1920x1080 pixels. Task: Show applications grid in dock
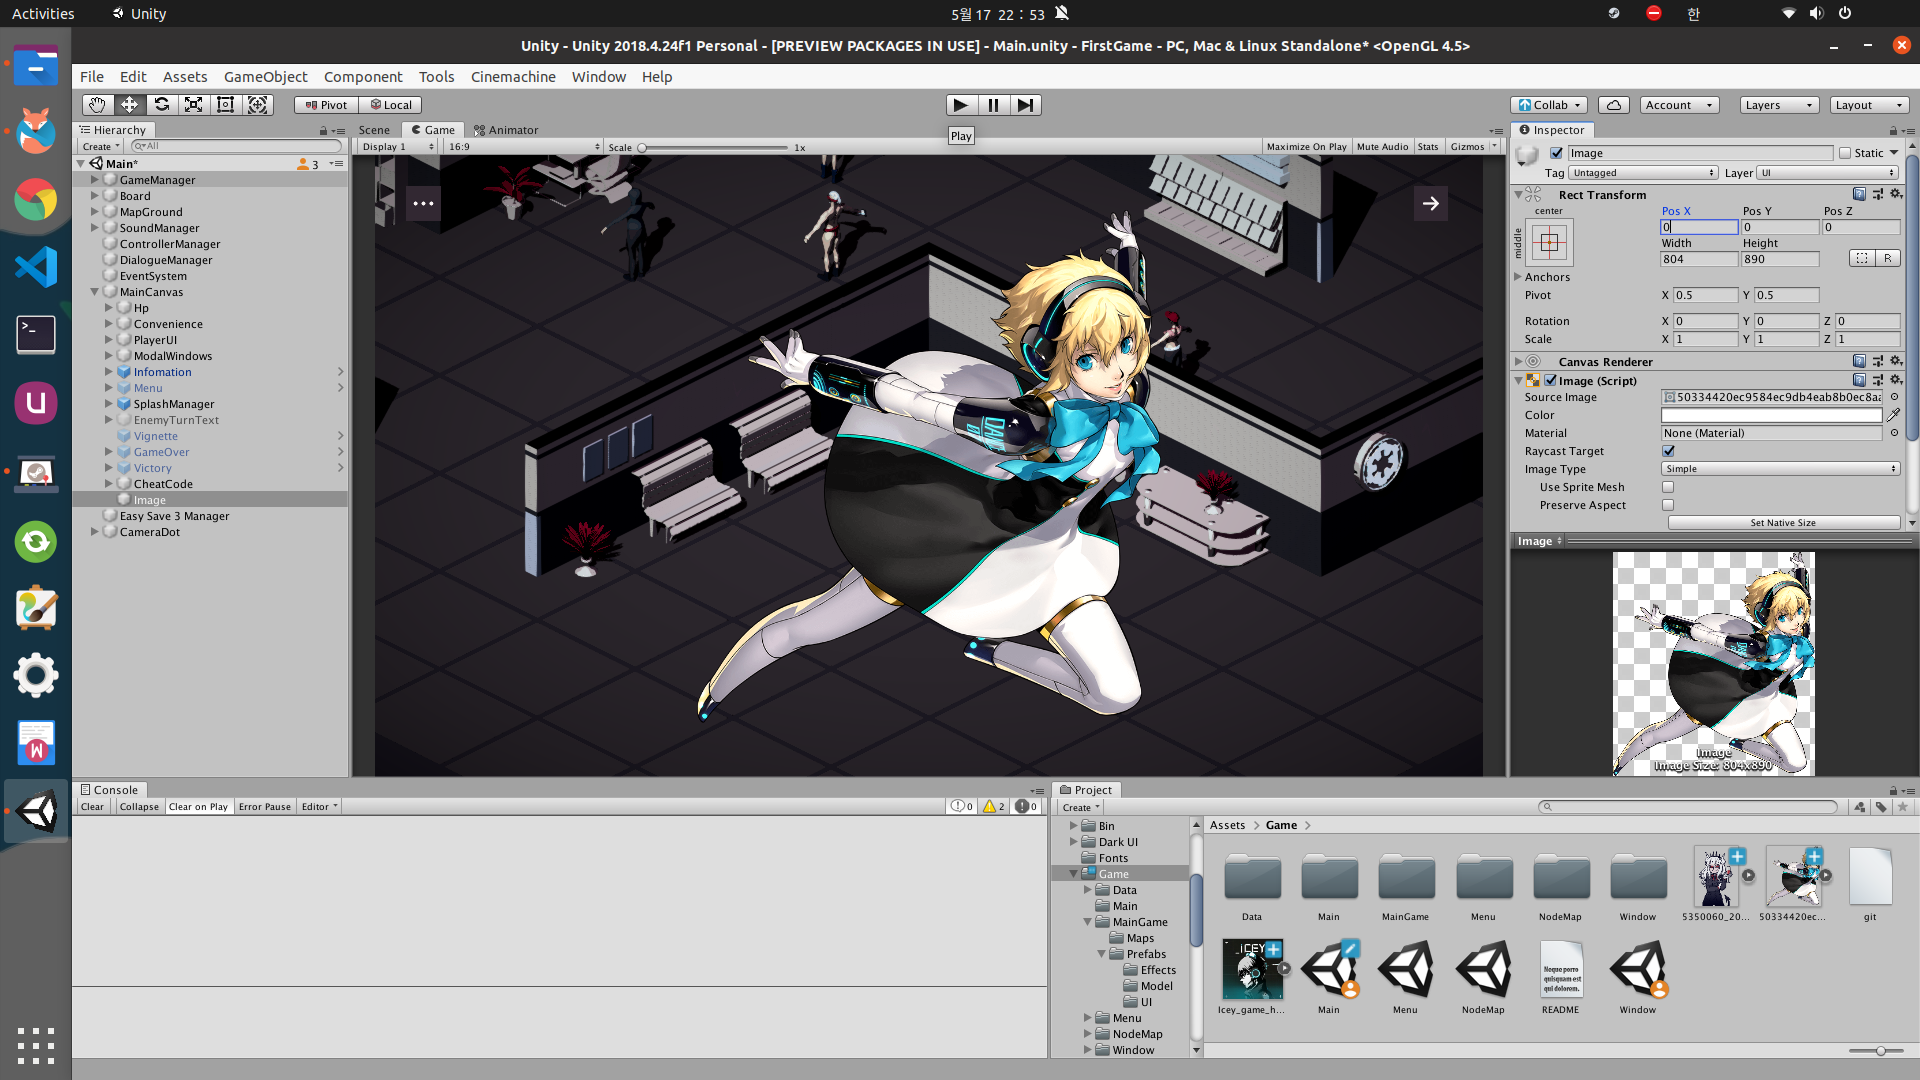coord(36,1046)
